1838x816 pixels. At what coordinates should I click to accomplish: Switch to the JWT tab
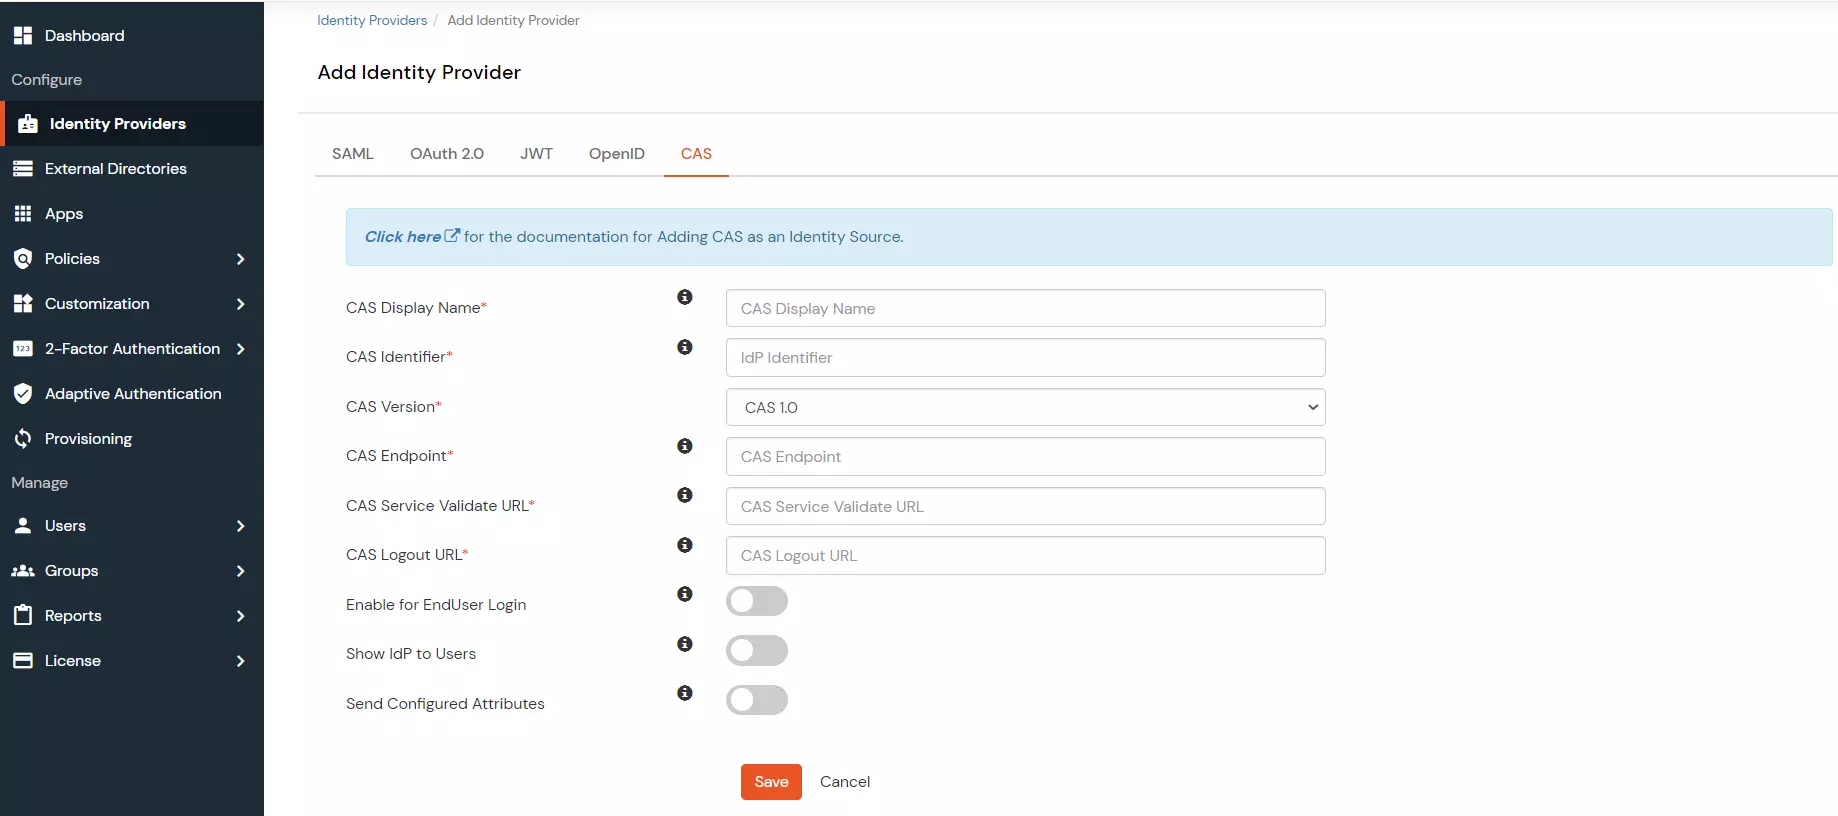(536, 154)
